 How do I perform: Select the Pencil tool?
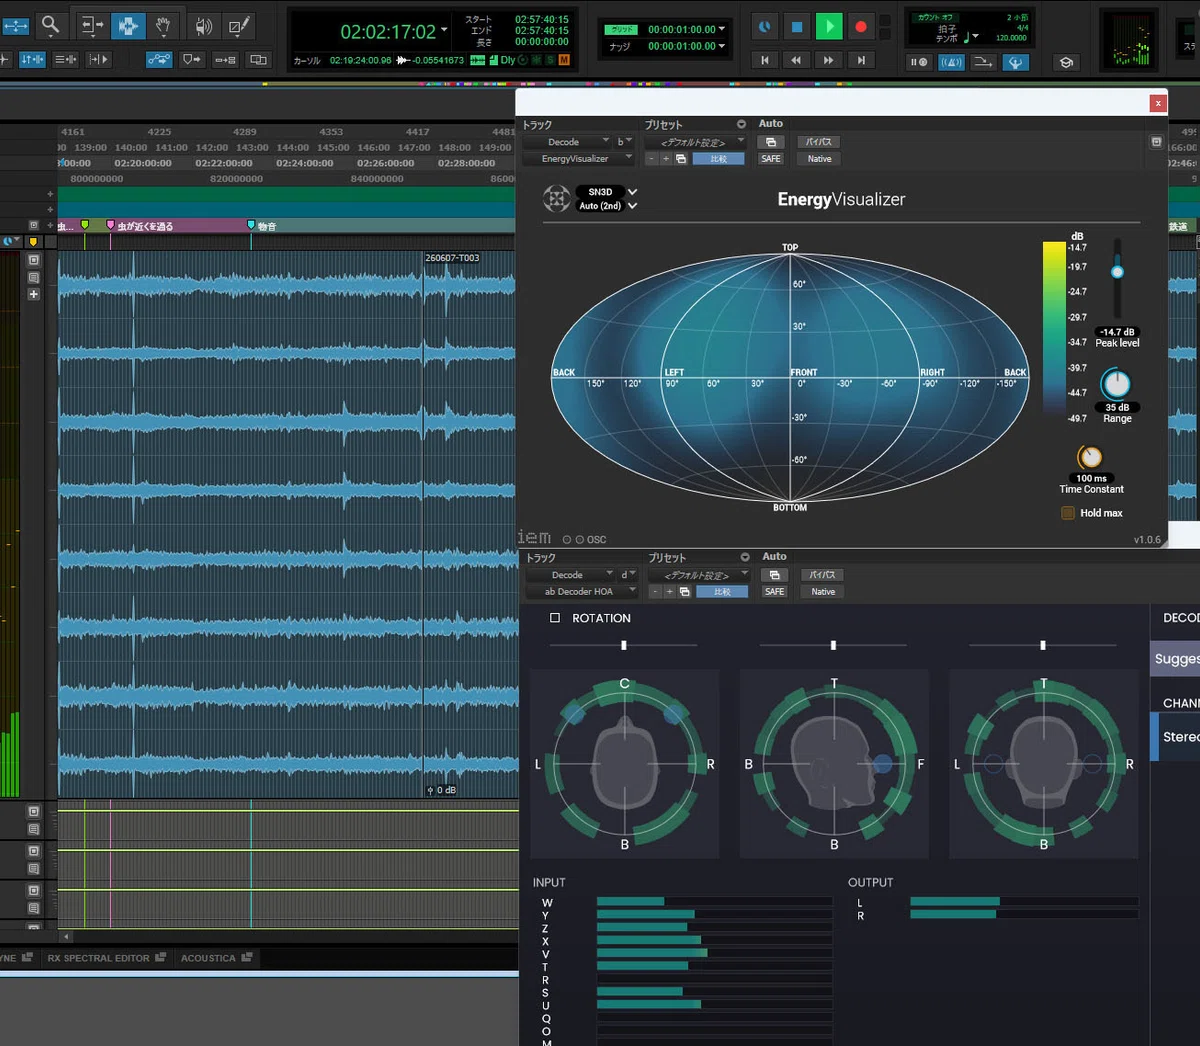click(x=239, y=26)
